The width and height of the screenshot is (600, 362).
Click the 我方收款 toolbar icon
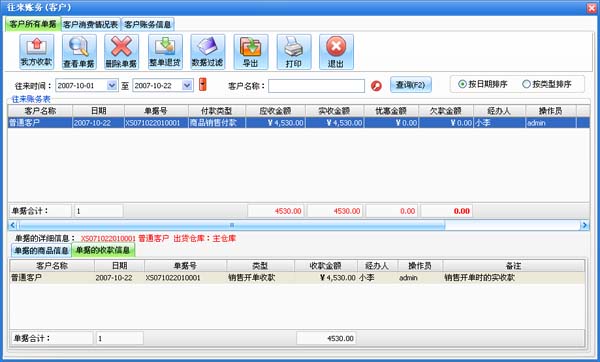pos(36,52)
